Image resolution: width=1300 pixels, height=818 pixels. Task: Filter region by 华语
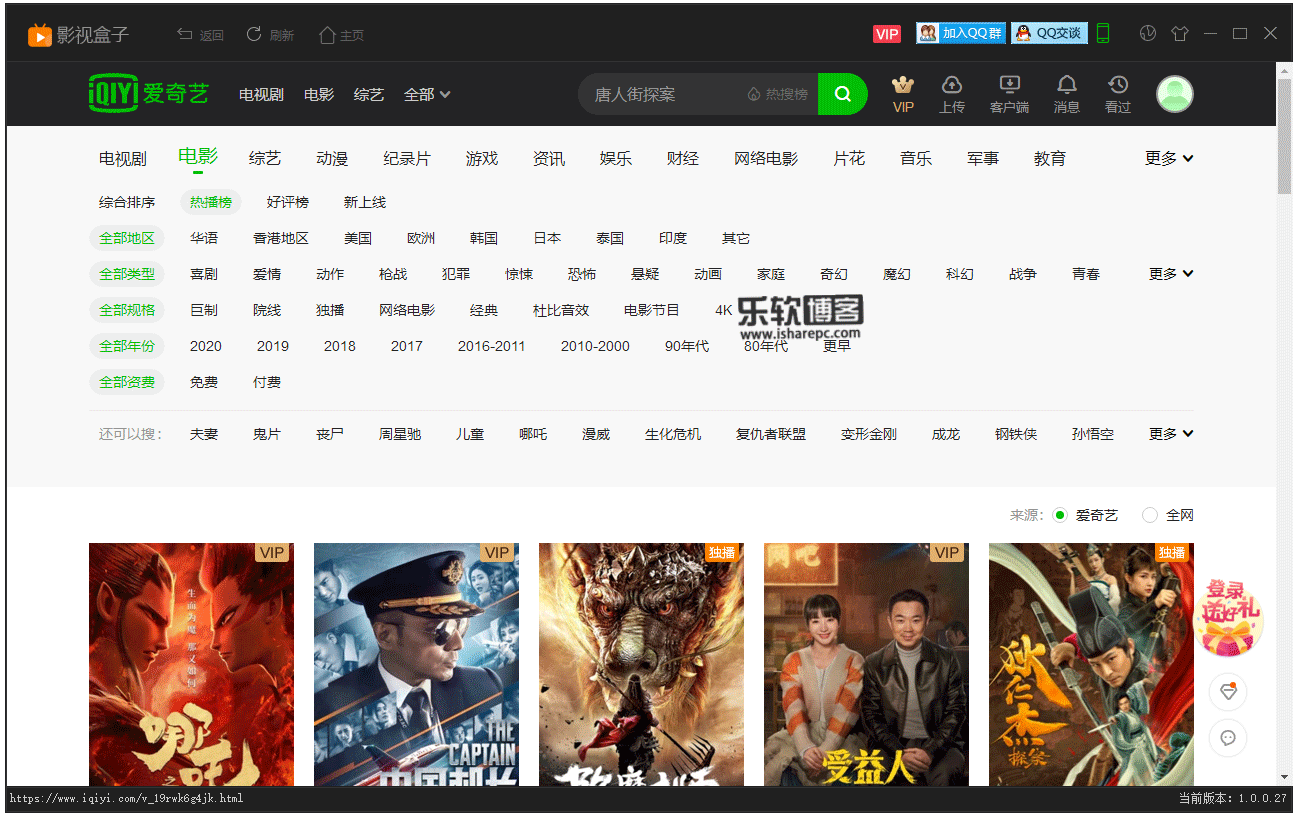204,238
